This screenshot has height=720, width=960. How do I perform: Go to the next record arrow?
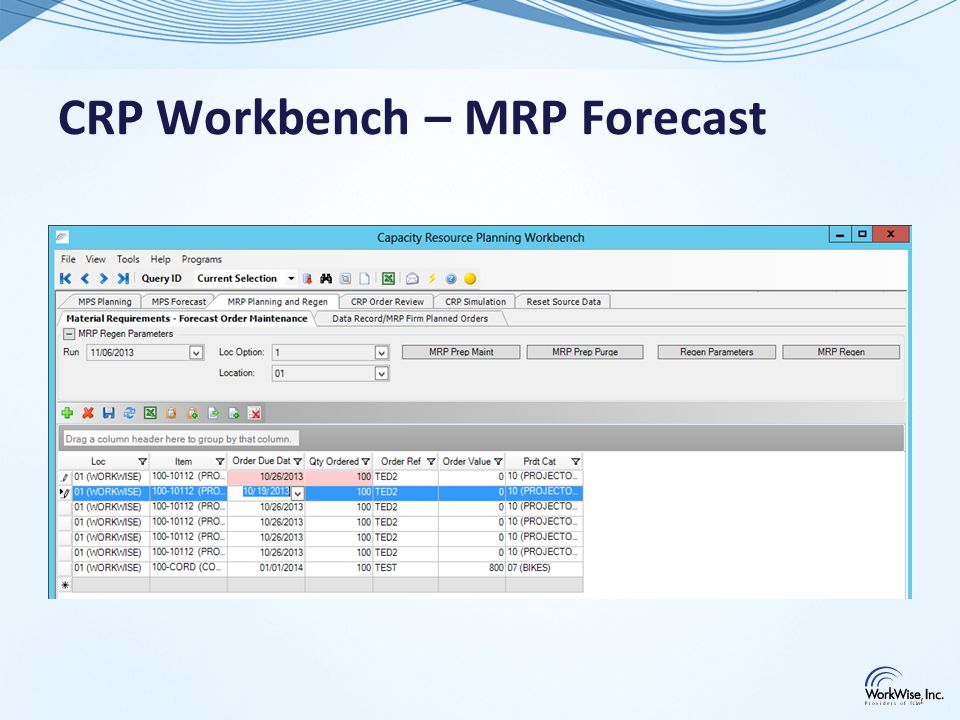coord(103,279)
